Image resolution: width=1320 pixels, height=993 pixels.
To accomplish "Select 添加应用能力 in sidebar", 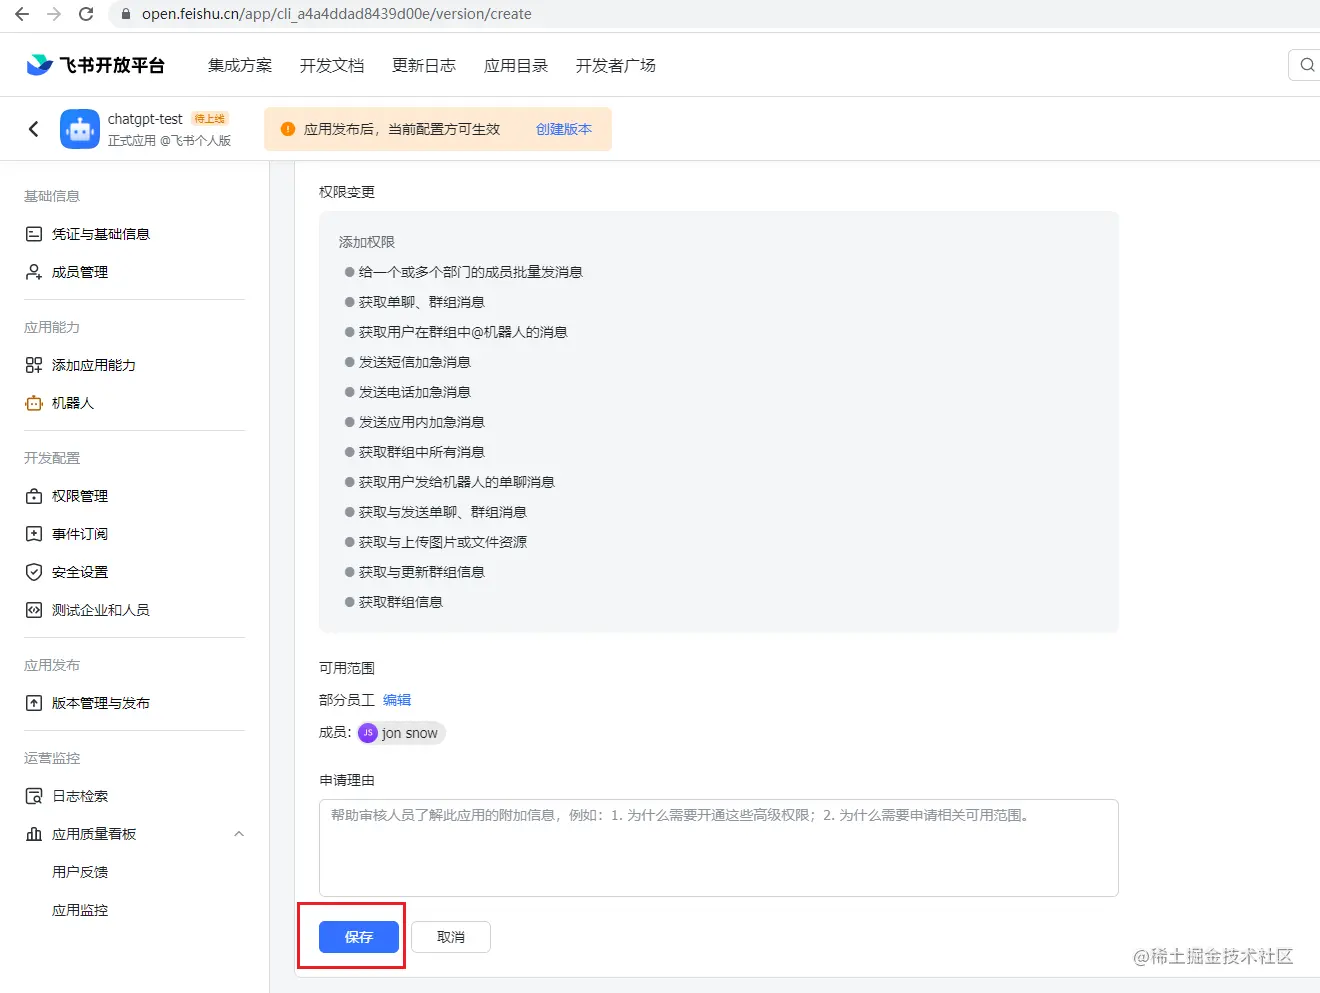I will tap(94, 365).
